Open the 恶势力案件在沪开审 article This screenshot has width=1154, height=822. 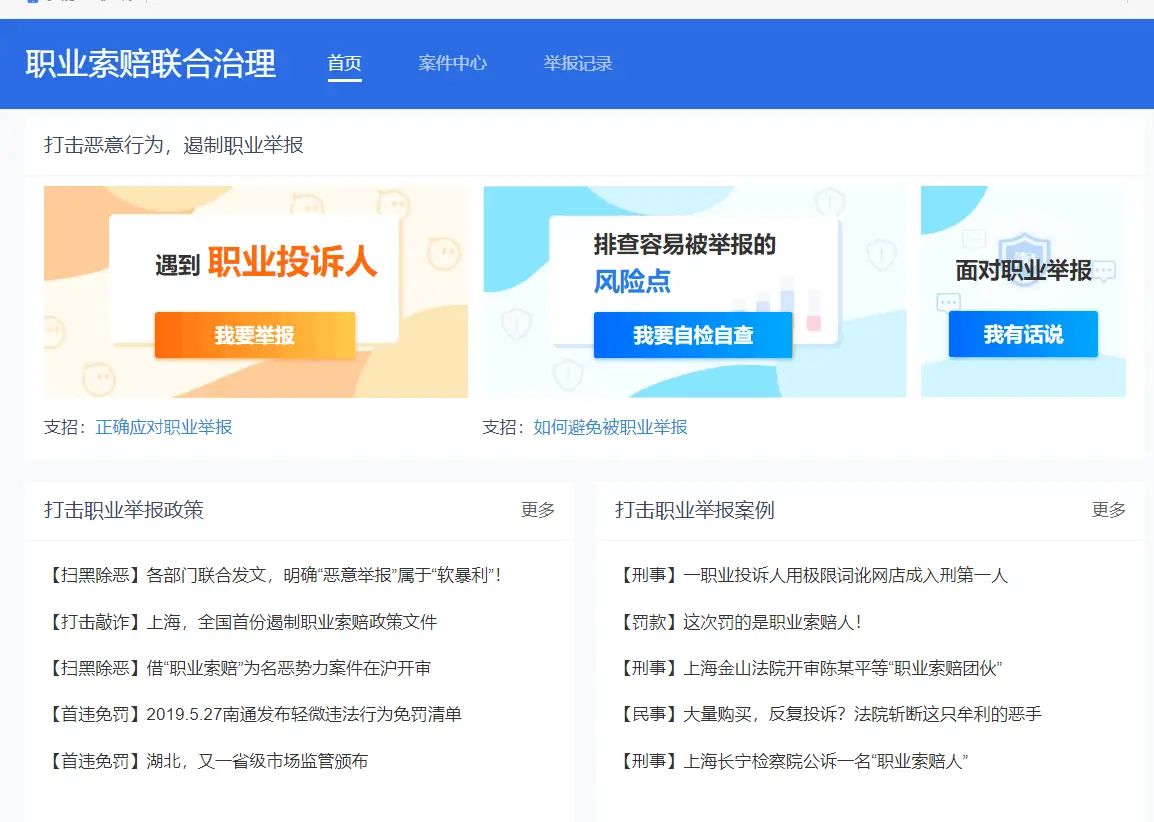click(238, 668)
